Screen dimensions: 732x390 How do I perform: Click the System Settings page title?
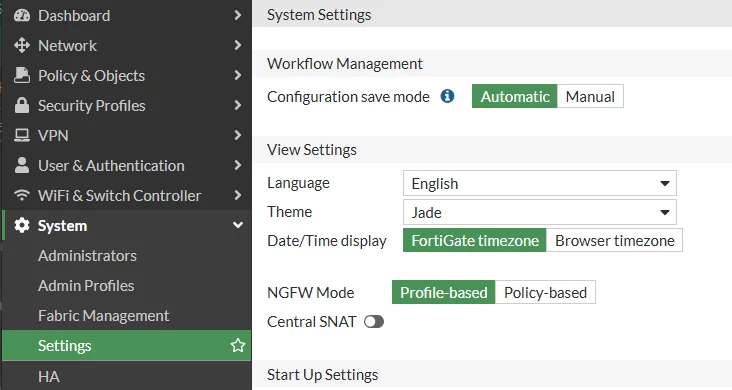(x=319, y=15)
